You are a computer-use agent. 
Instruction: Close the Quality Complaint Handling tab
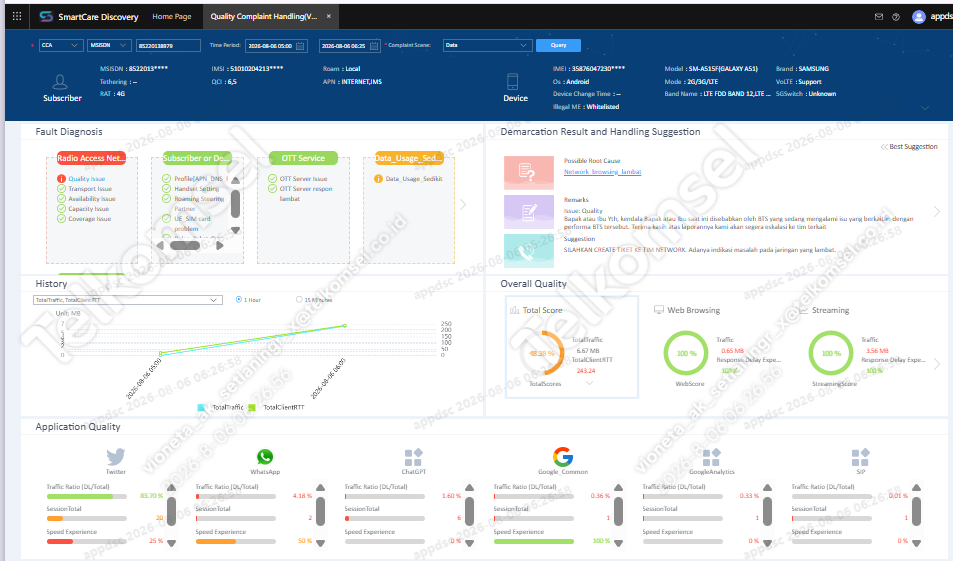coord(329,16)
